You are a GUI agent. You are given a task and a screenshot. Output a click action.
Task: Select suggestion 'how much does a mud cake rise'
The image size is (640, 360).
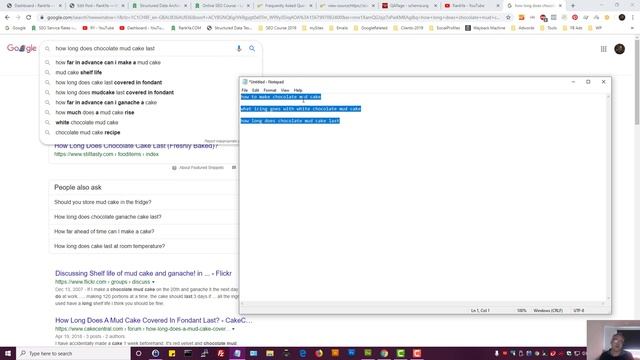coord(95,113)
